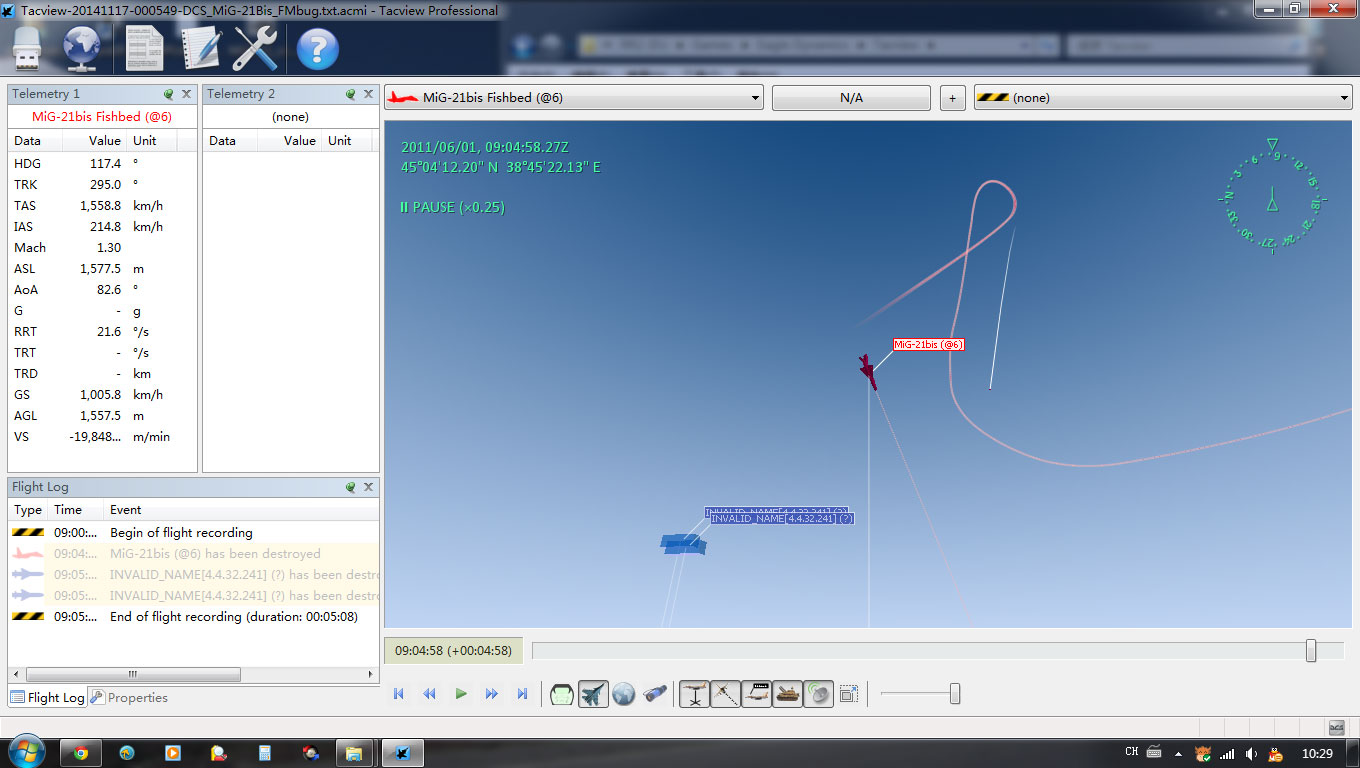Click the plus button beside N/A
Image resolution: width=1360 pixels, height=768 pixels.
(952, 98)
